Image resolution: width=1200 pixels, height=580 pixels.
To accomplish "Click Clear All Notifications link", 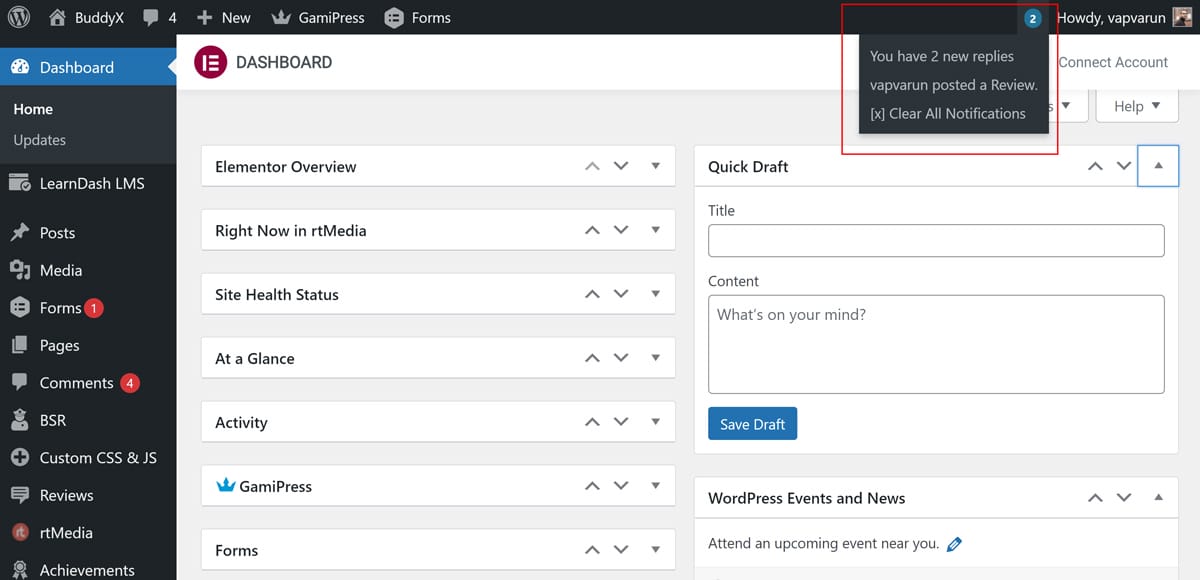I will pyautogui.click(x=947, y=113).
